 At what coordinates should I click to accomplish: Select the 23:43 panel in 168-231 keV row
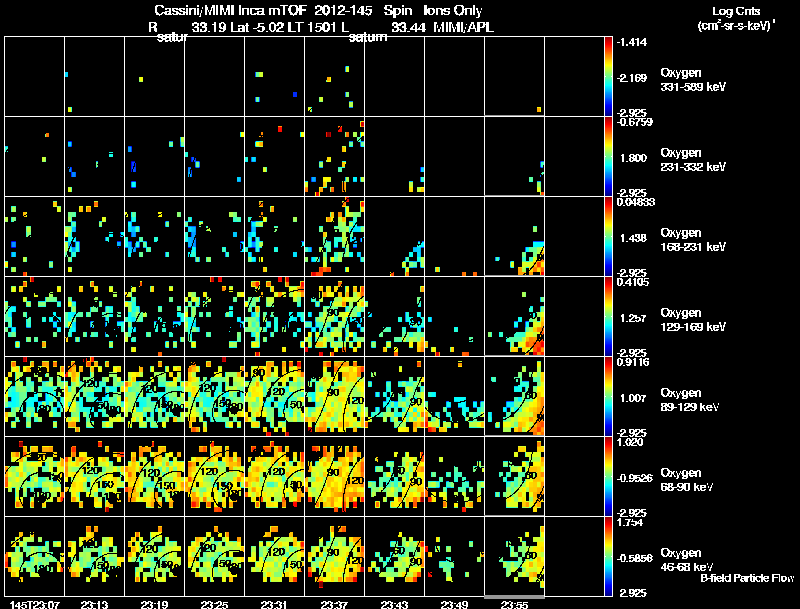tap(395, 236)
